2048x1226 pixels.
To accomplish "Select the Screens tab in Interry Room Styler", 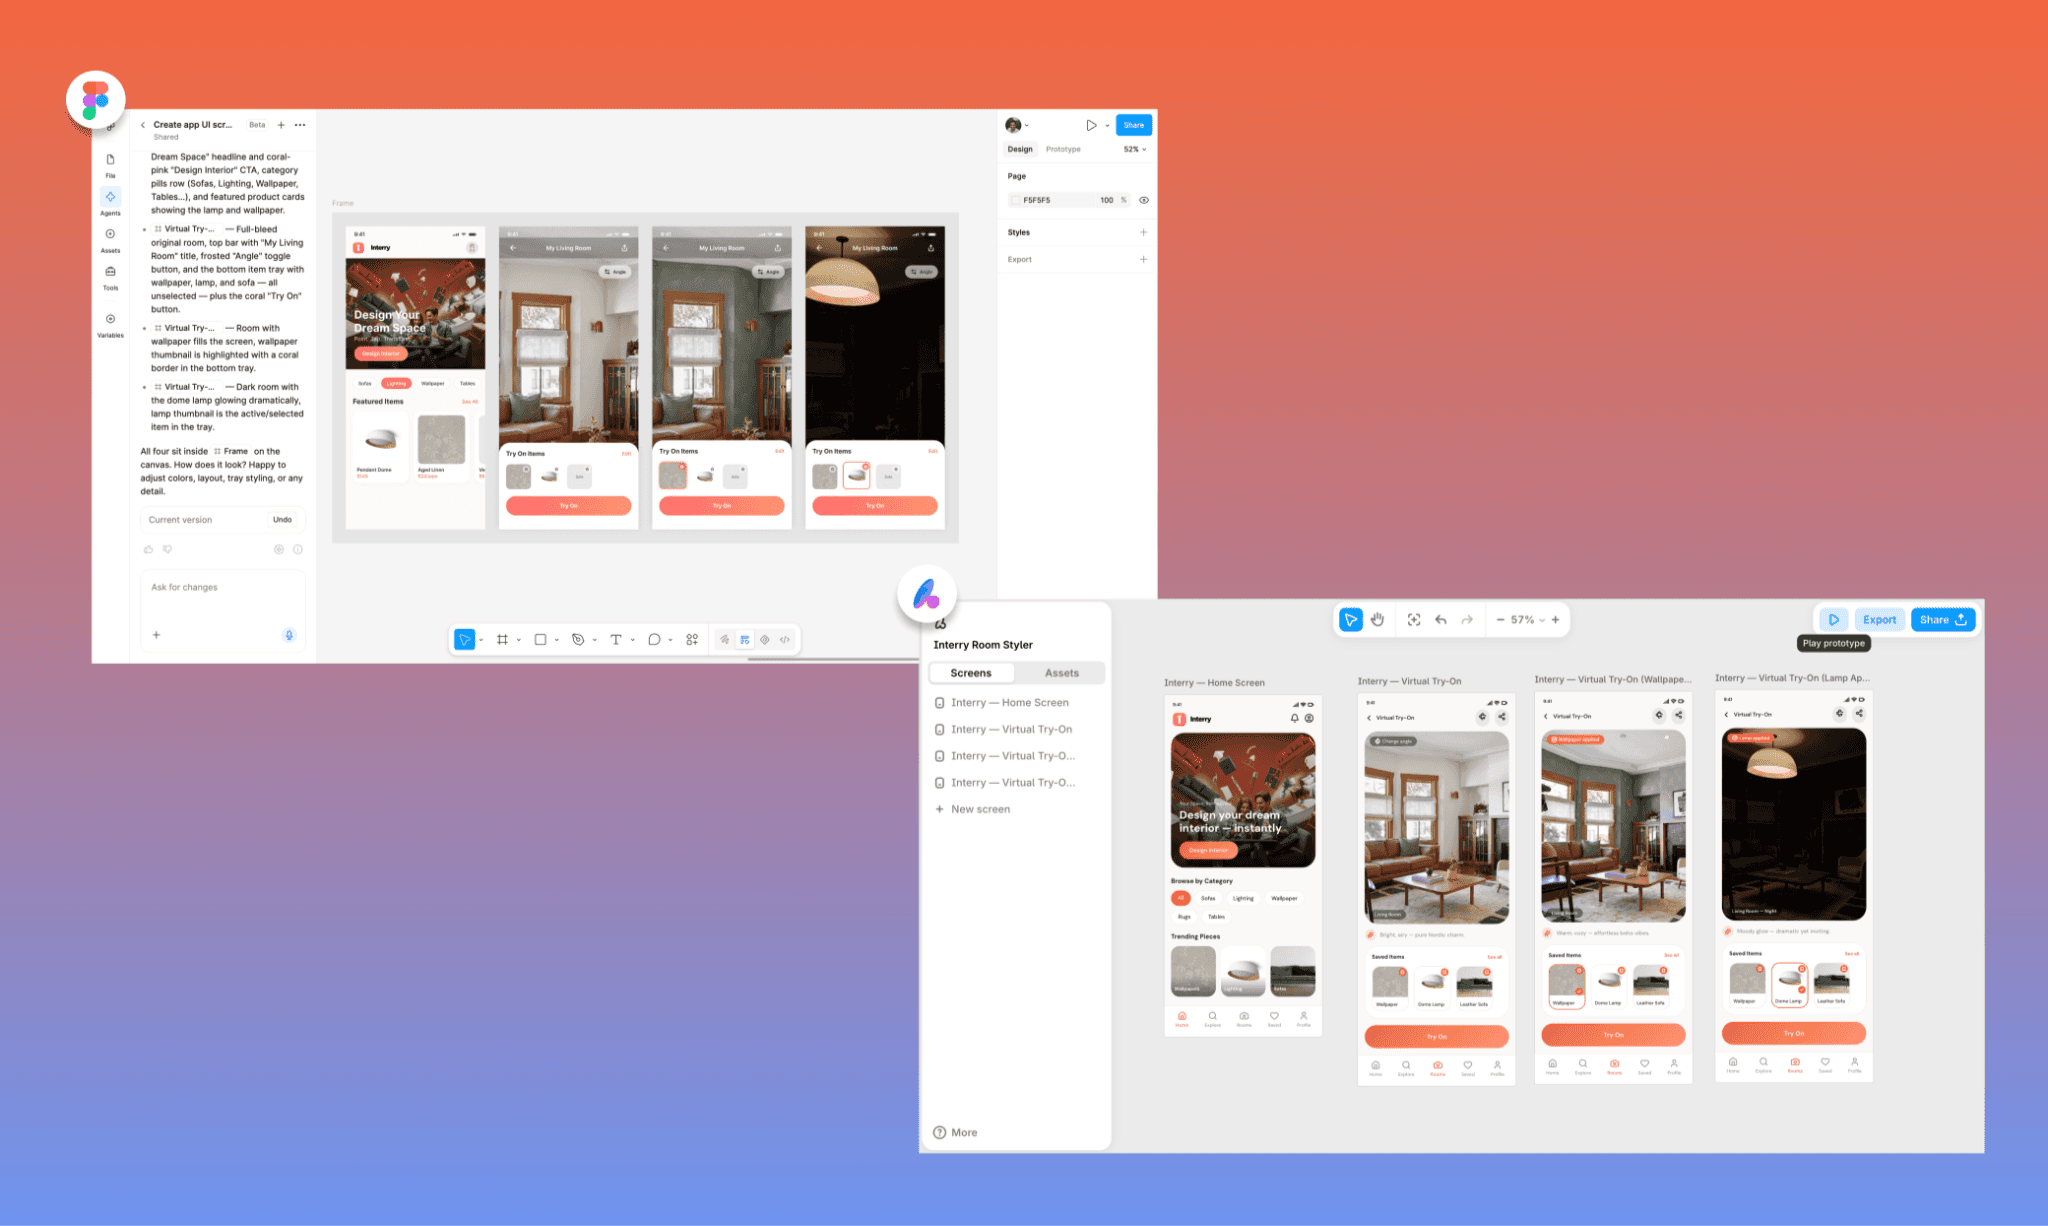I will 971,673.
